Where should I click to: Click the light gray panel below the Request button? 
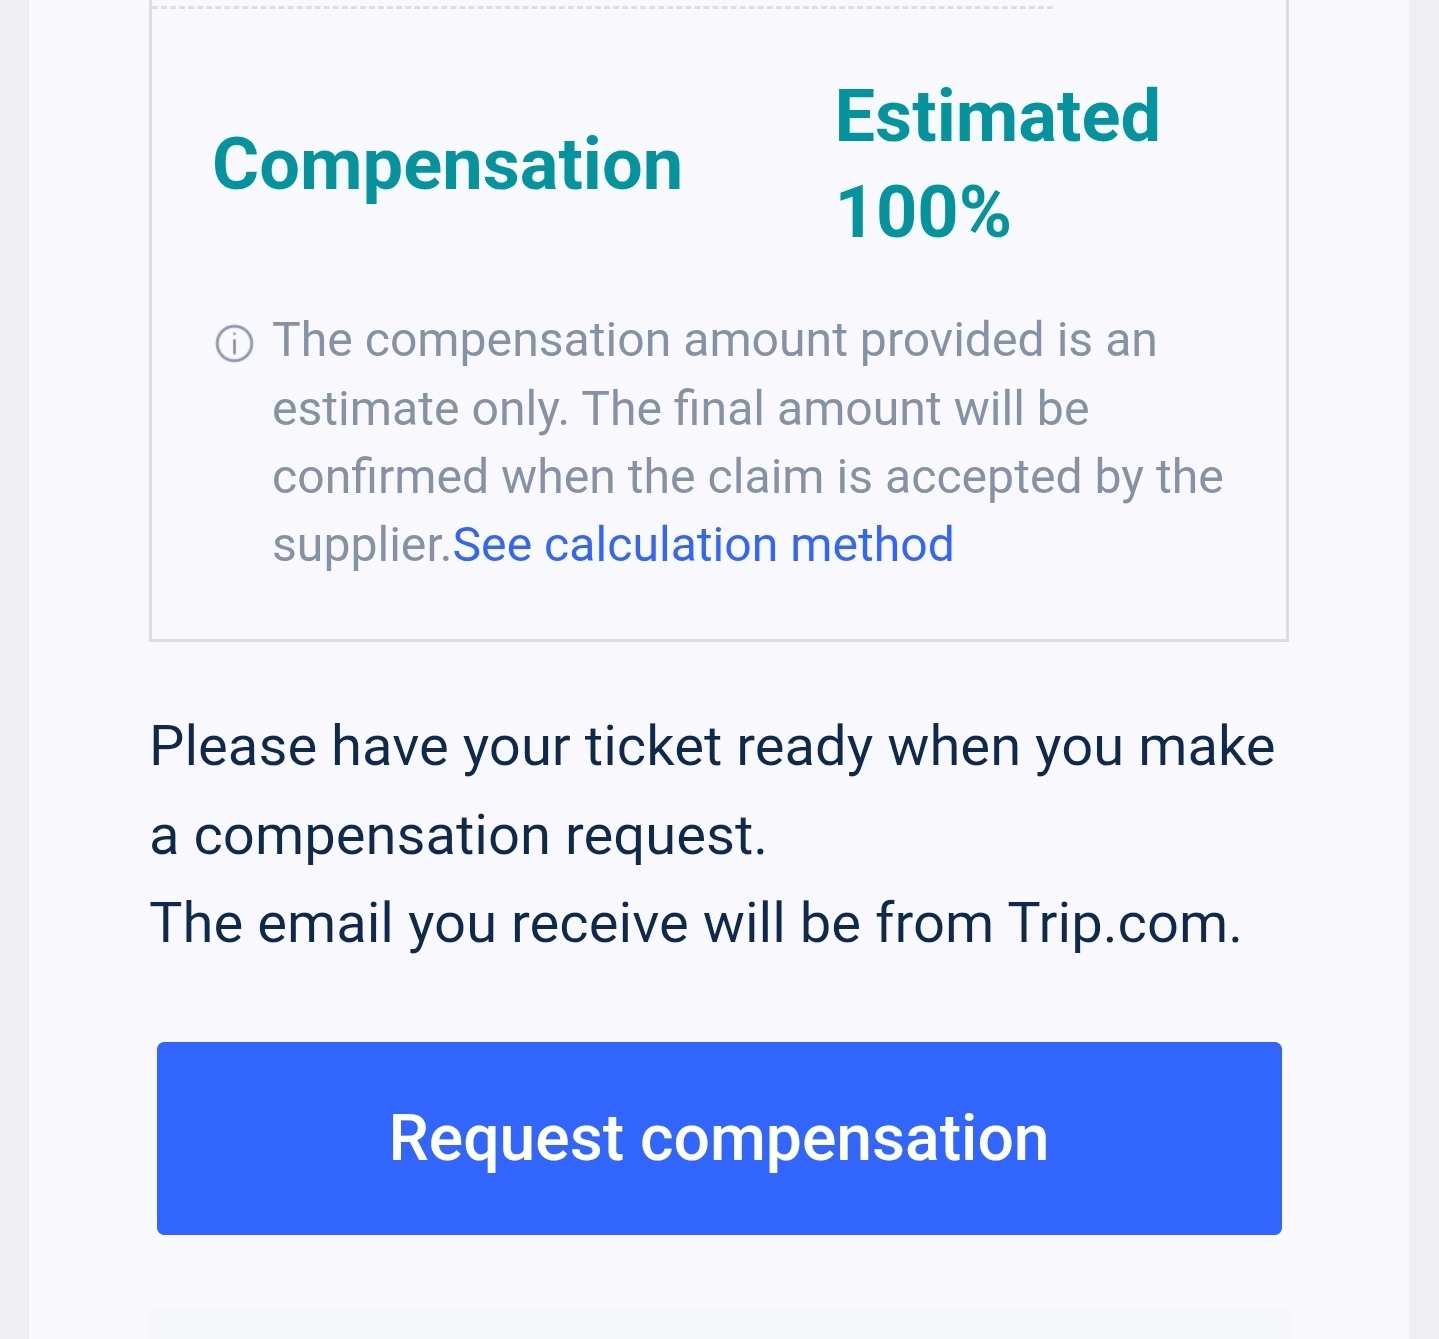718,1324
